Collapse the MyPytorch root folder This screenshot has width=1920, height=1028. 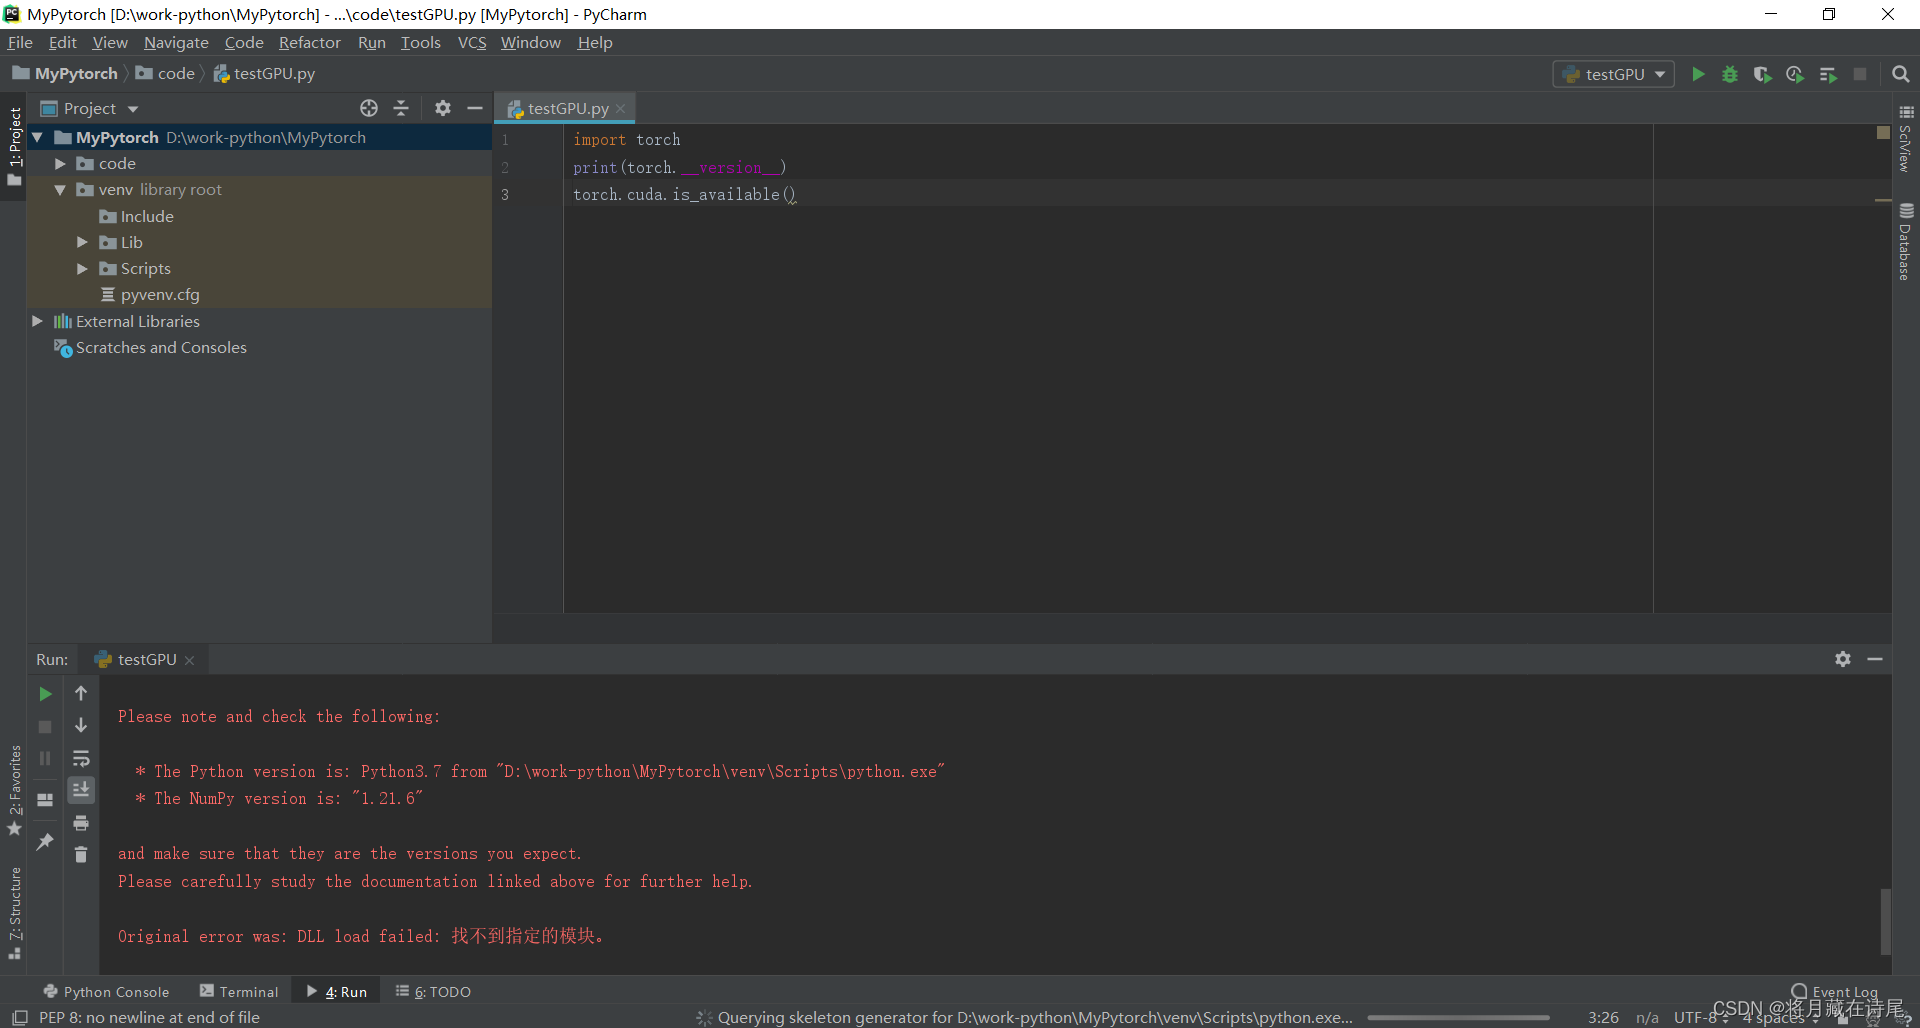point(37,137)
